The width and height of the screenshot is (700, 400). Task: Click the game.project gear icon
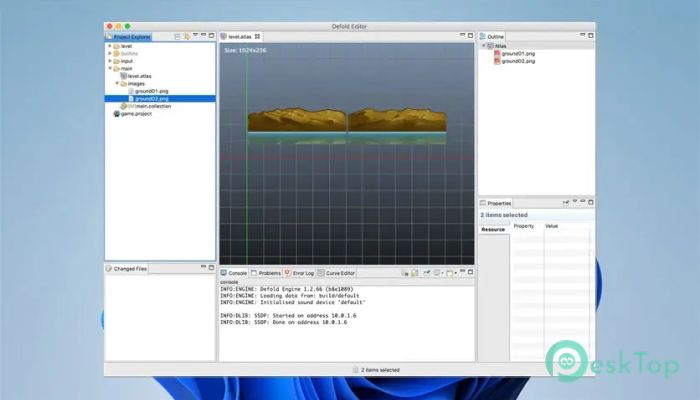tap(117, 114)
